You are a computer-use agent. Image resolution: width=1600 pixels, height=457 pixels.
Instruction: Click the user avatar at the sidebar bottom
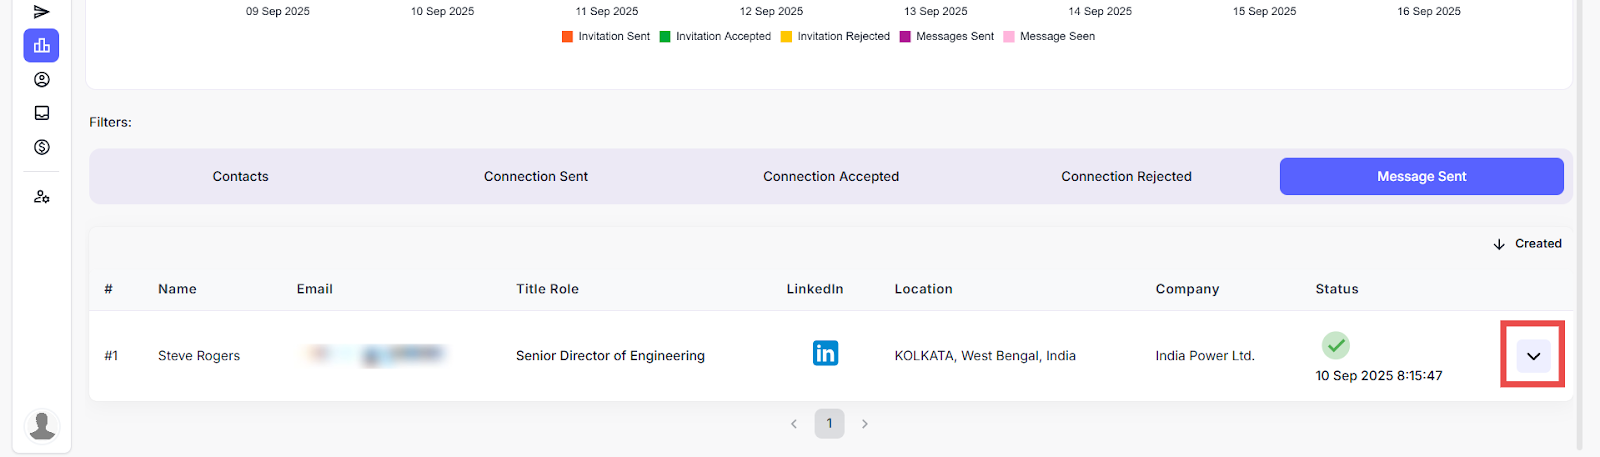pyautogui.click(x=41, y=426)
